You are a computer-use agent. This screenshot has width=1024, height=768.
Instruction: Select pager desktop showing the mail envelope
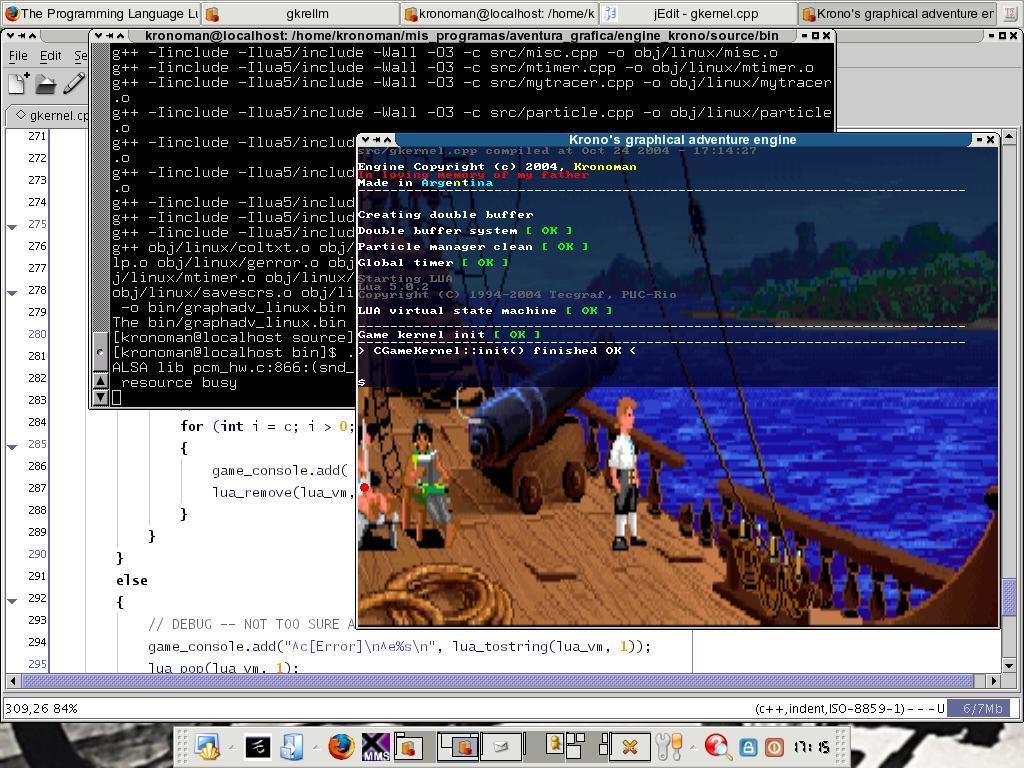coord(501,746)
